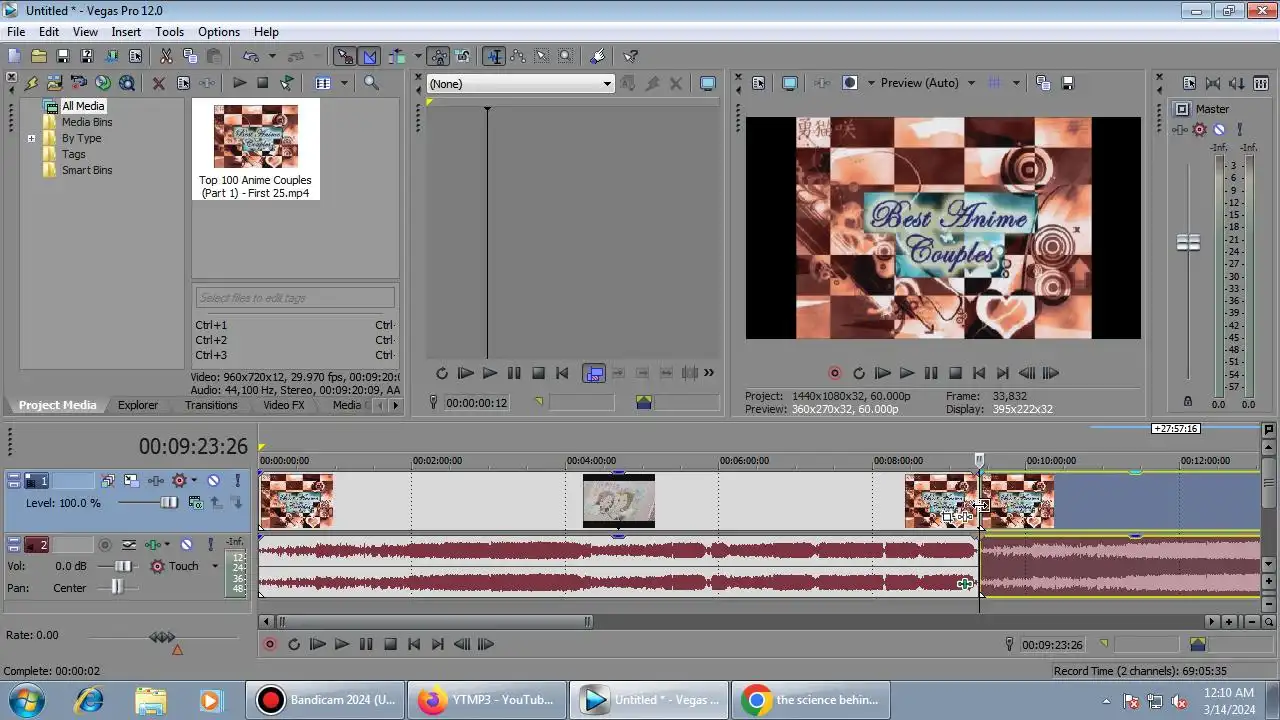Viewport: 1280px width, 720px height.
Task: Switch to the Explorer tab
Action: [138, 405]
